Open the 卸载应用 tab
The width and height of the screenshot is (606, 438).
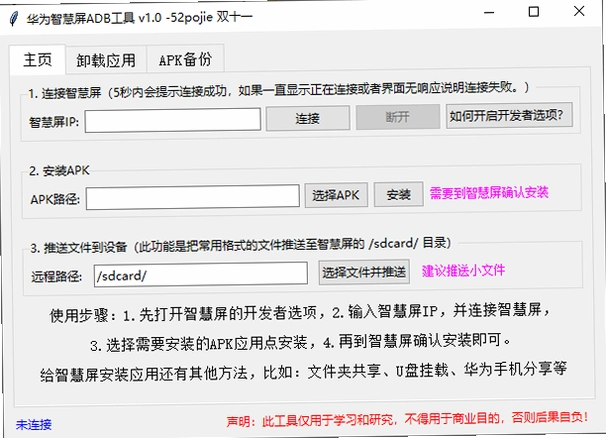(x=106, y=60)
